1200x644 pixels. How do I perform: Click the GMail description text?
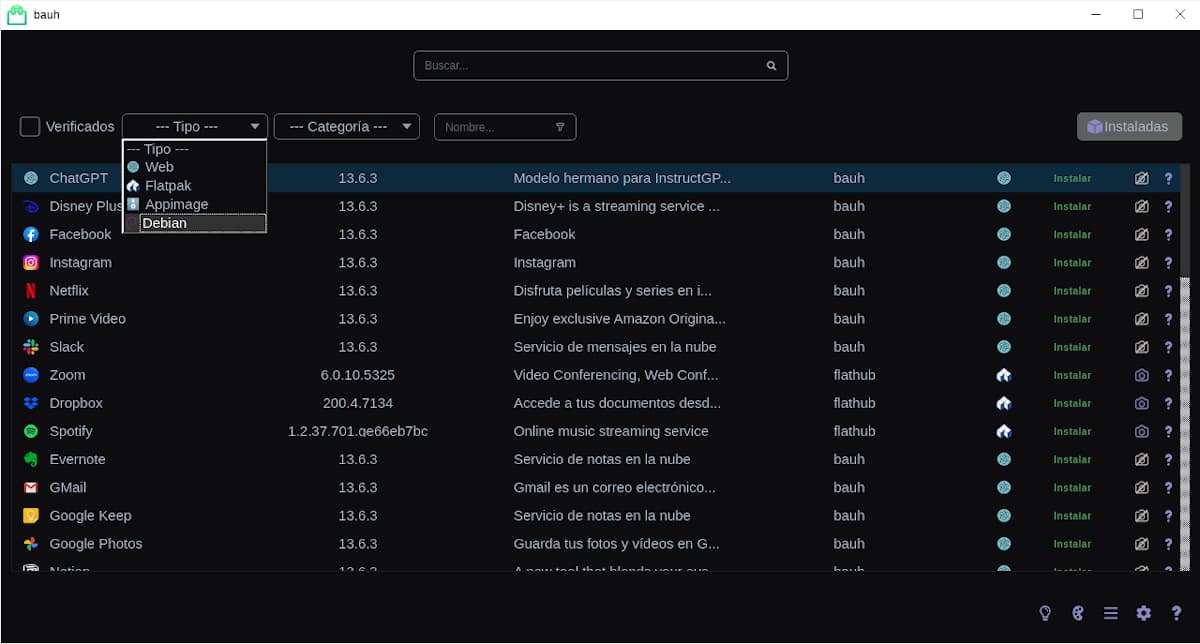pos(614,487)
